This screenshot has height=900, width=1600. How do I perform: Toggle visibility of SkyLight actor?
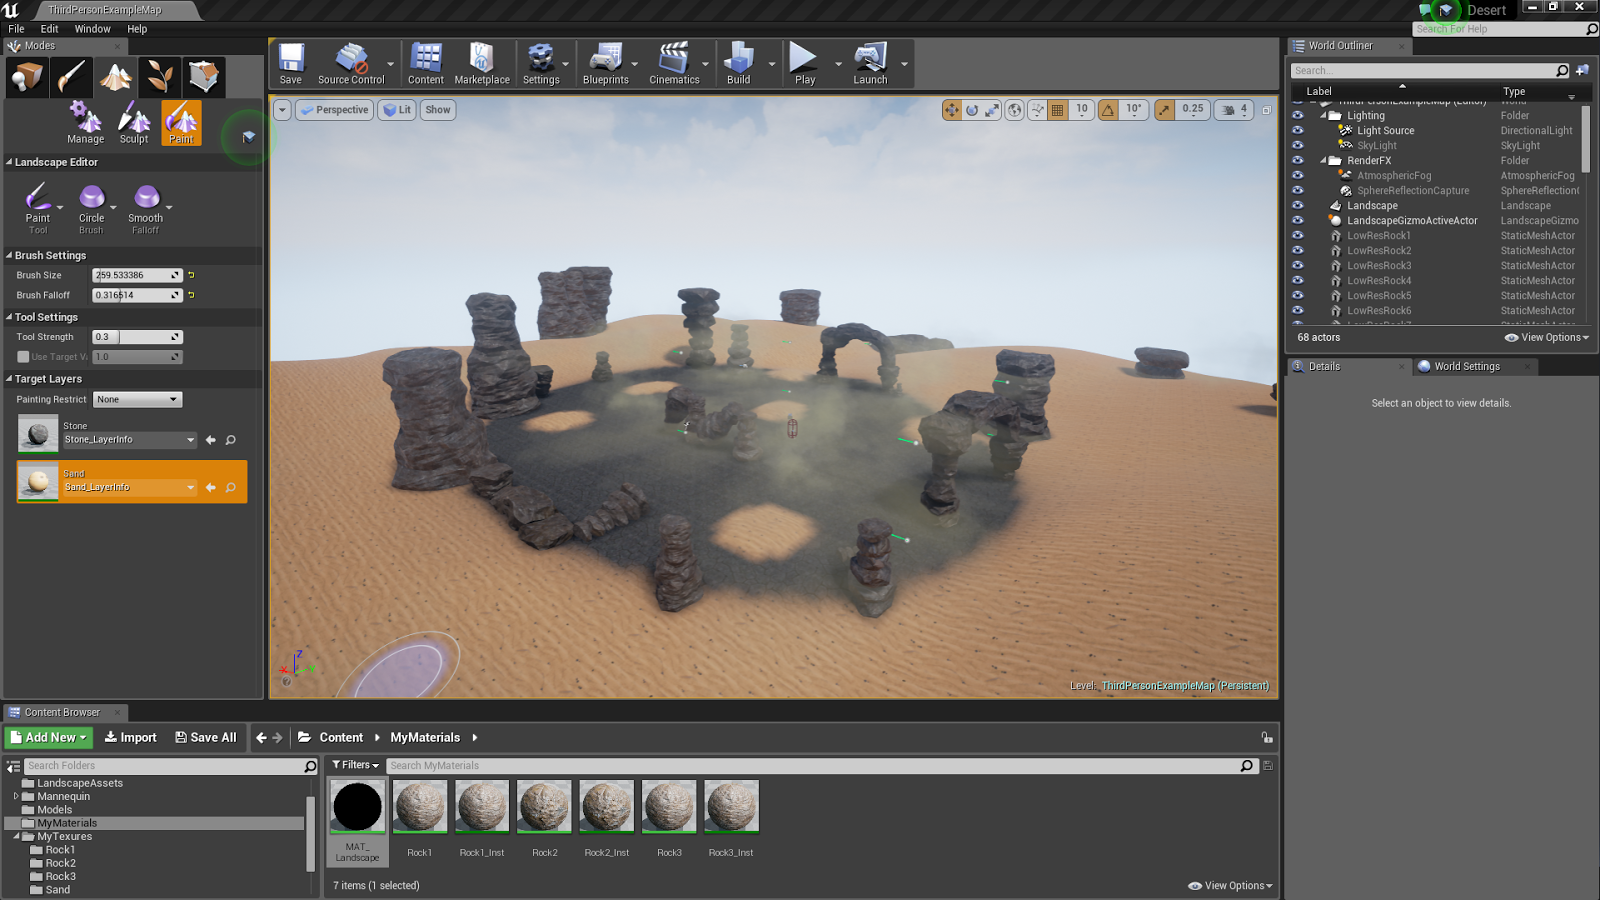click(x=1298, y=146)
